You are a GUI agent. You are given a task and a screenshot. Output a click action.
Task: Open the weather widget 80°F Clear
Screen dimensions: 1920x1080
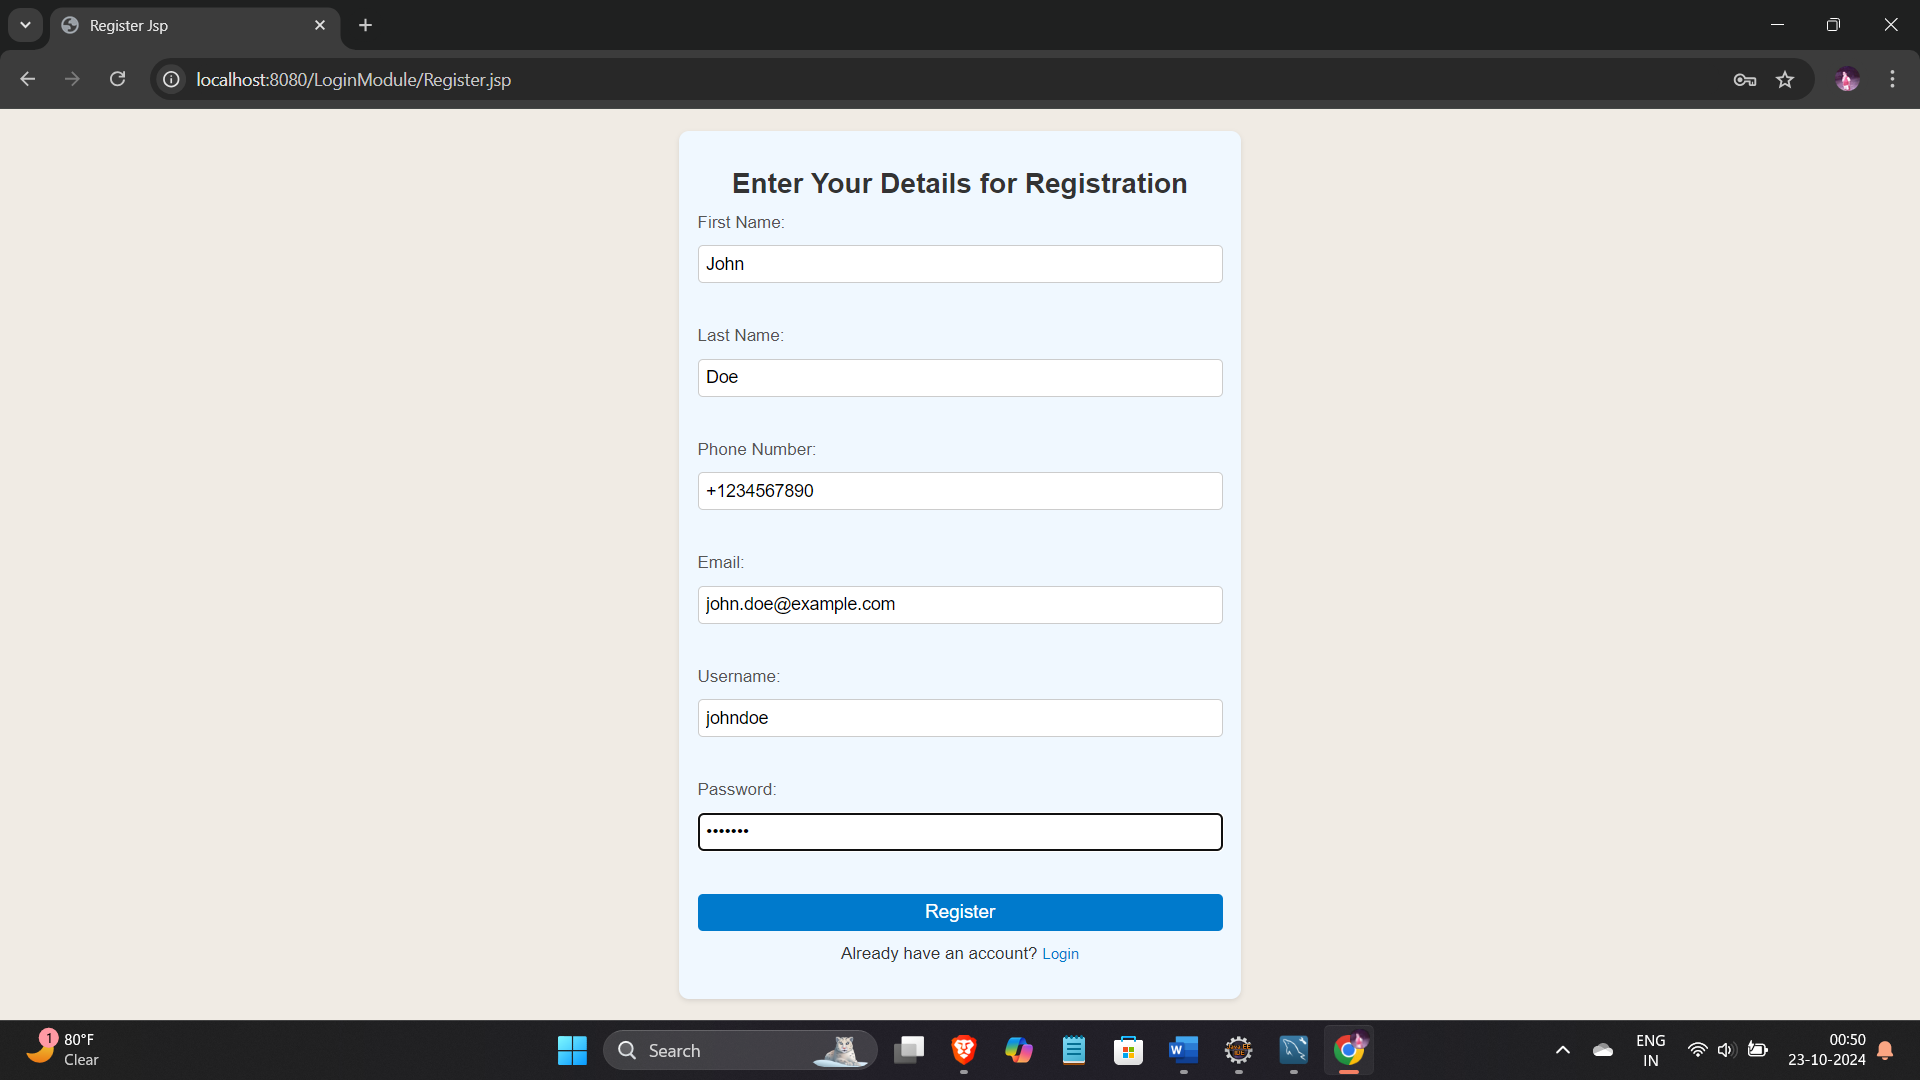[62, 1050]
